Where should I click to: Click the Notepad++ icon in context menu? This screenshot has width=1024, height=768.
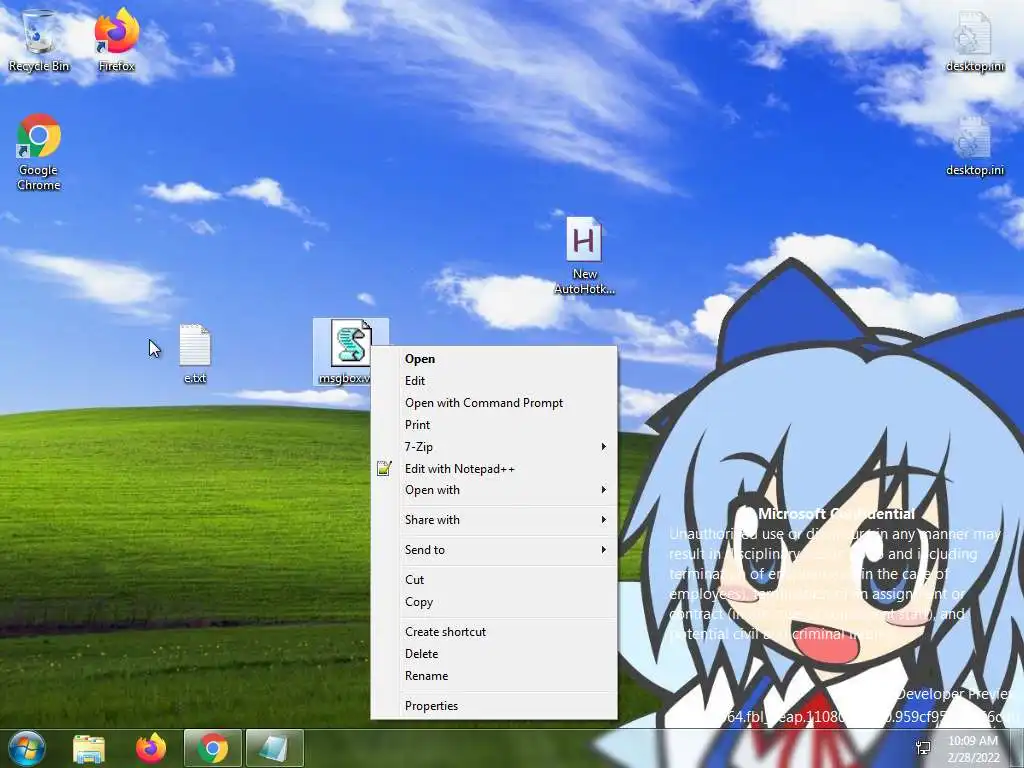(384, 468)
